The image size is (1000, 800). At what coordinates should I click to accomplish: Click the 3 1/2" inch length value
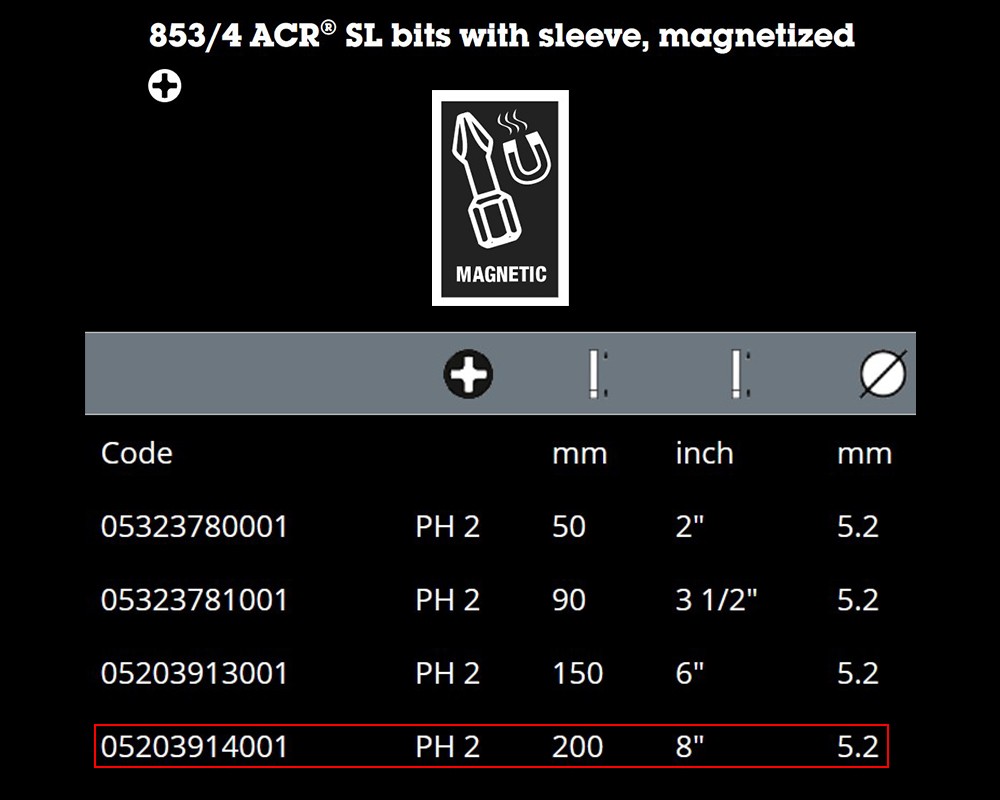[x=716, y=600]
